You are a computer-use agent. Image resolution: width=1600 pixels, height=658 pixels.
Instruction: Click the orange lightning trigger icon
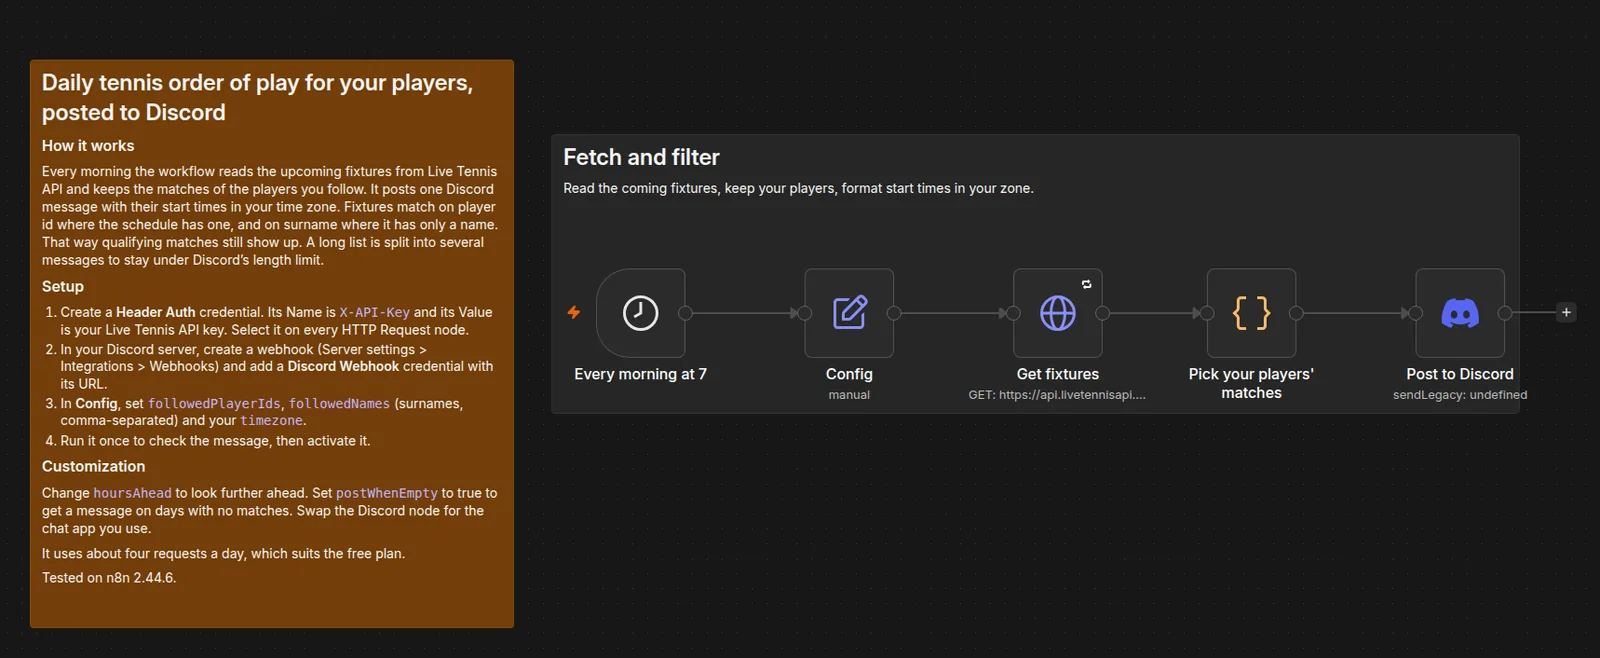574,312
